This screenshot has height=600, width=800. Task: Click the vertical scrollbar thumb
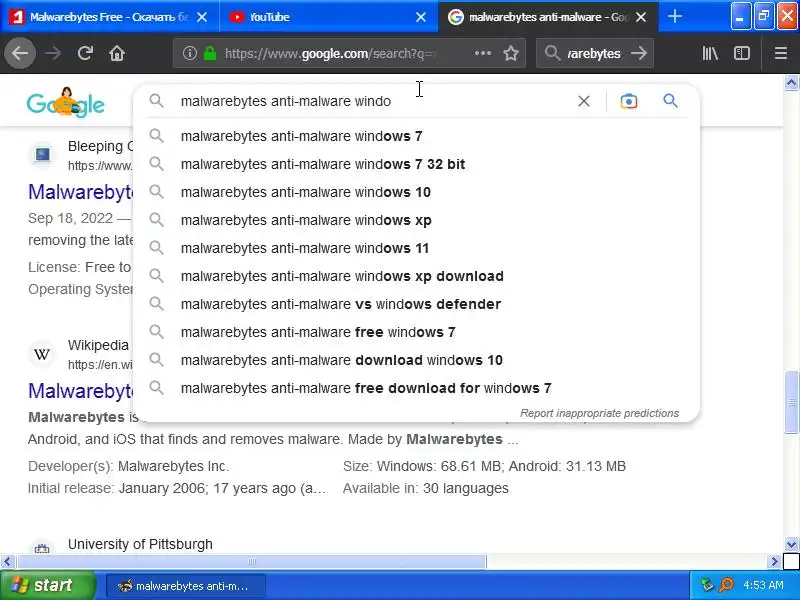point(791,402)
